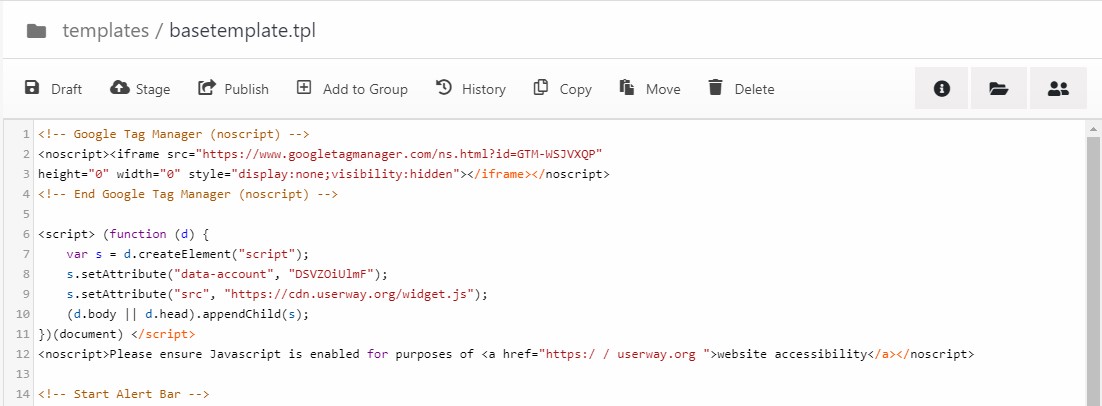Click the "data-account" string
This screenshot has width=1102, height=406.
click(223, 274)
